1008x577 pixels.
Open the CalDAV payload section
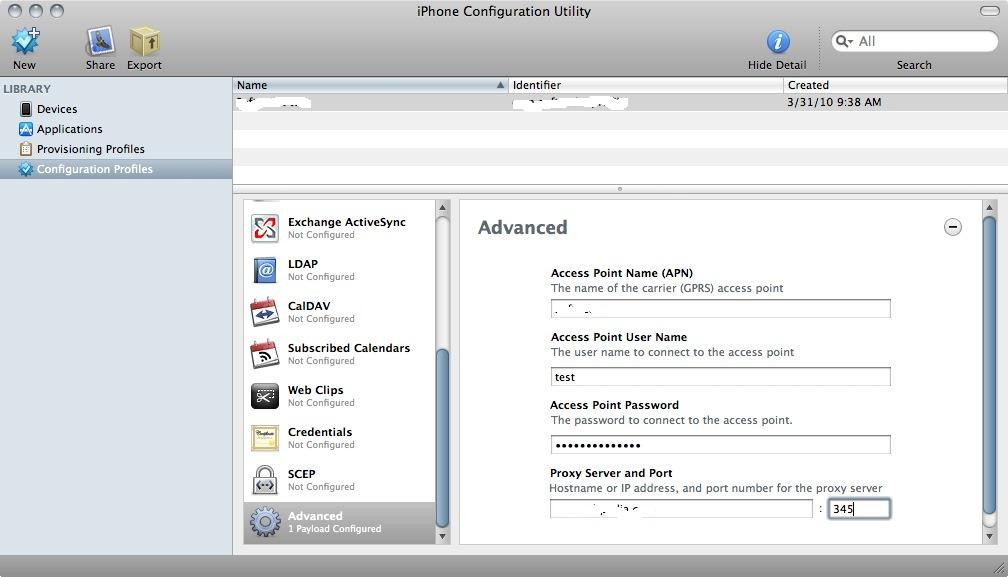click(339, 312)
